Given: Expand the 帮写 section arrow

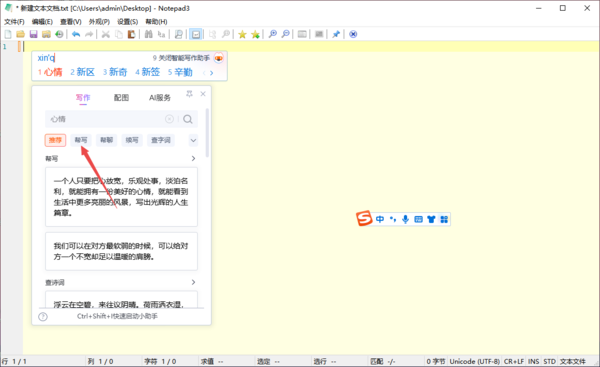Looking at the screenshot, I should tap(193, 158).
